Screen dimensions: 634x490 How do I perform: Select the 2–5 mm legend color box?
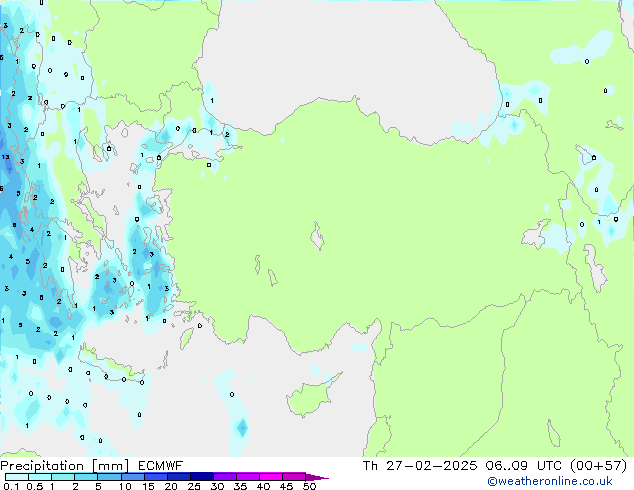[x=86, y=477]
